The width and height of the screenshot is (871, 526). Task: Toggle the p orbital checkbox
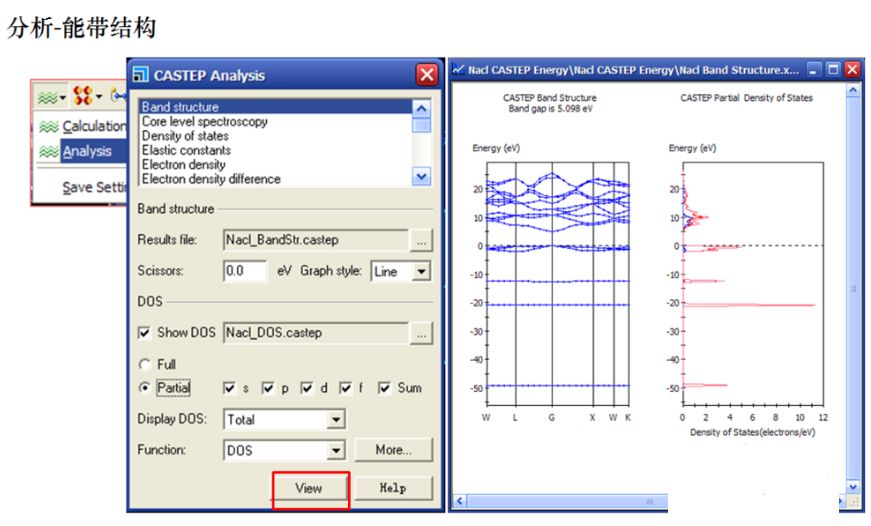click(x=269, y=388)
